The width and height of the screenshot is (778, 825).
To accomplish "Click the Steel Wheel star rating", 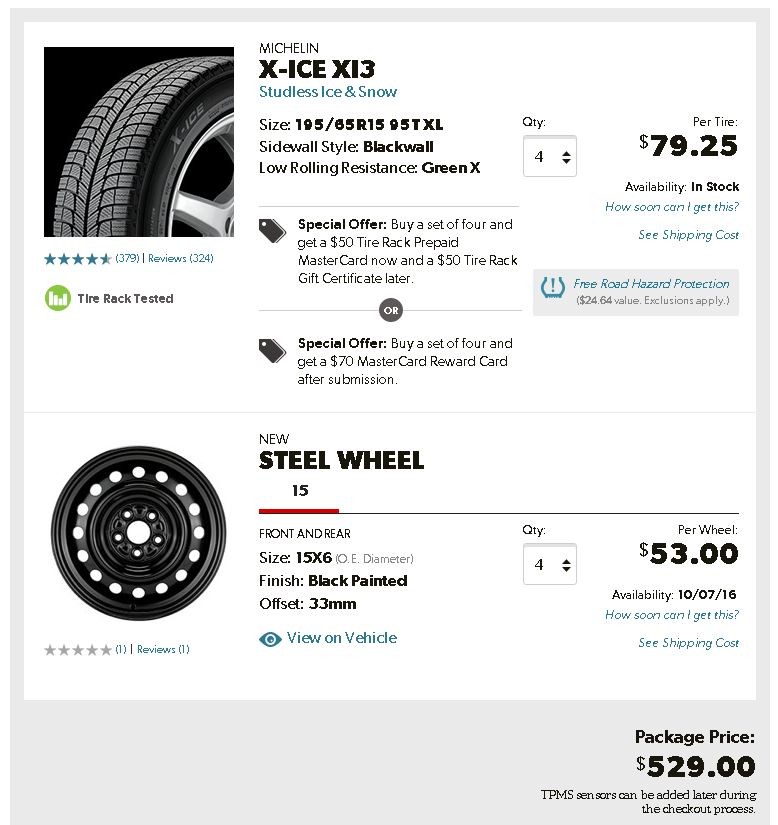I will point(77,650).
